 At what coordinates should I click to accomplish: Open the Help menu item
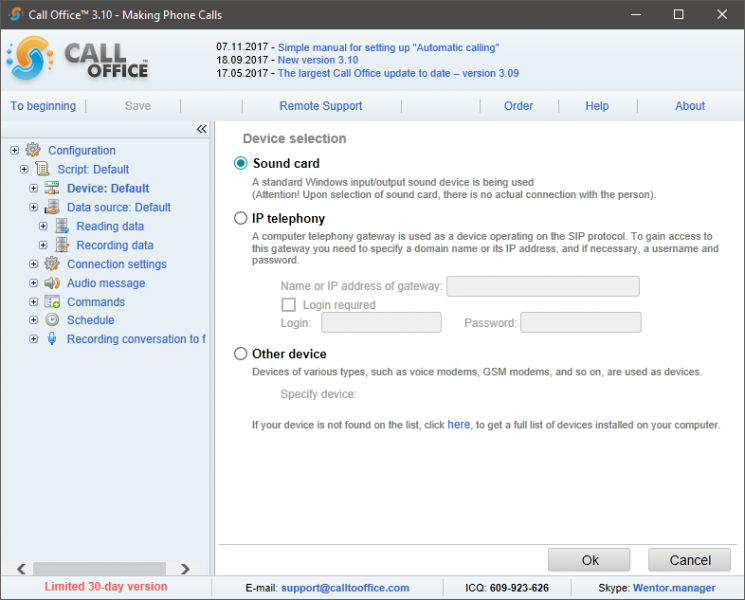[x=597, y=106]
